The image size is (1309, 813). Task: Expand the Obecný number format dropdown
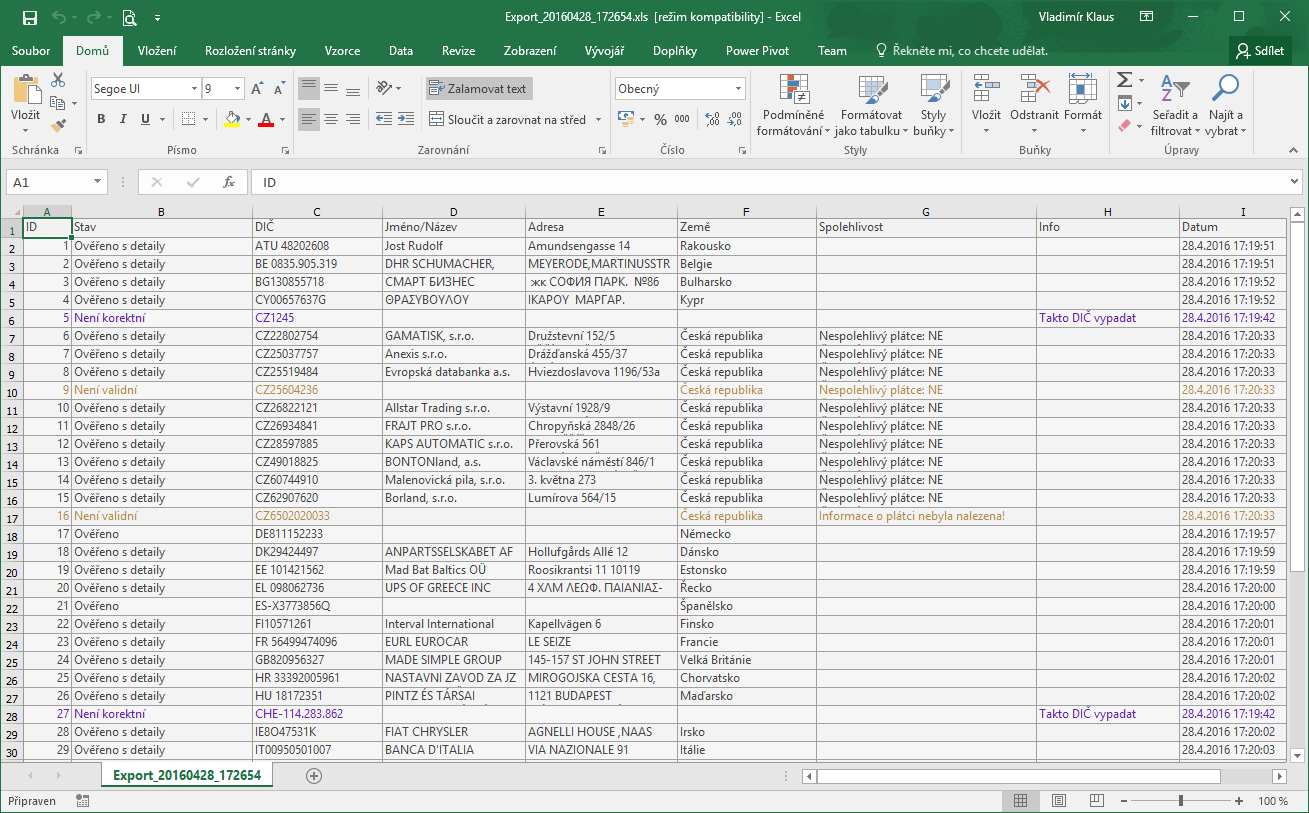(x=739, y=89)
